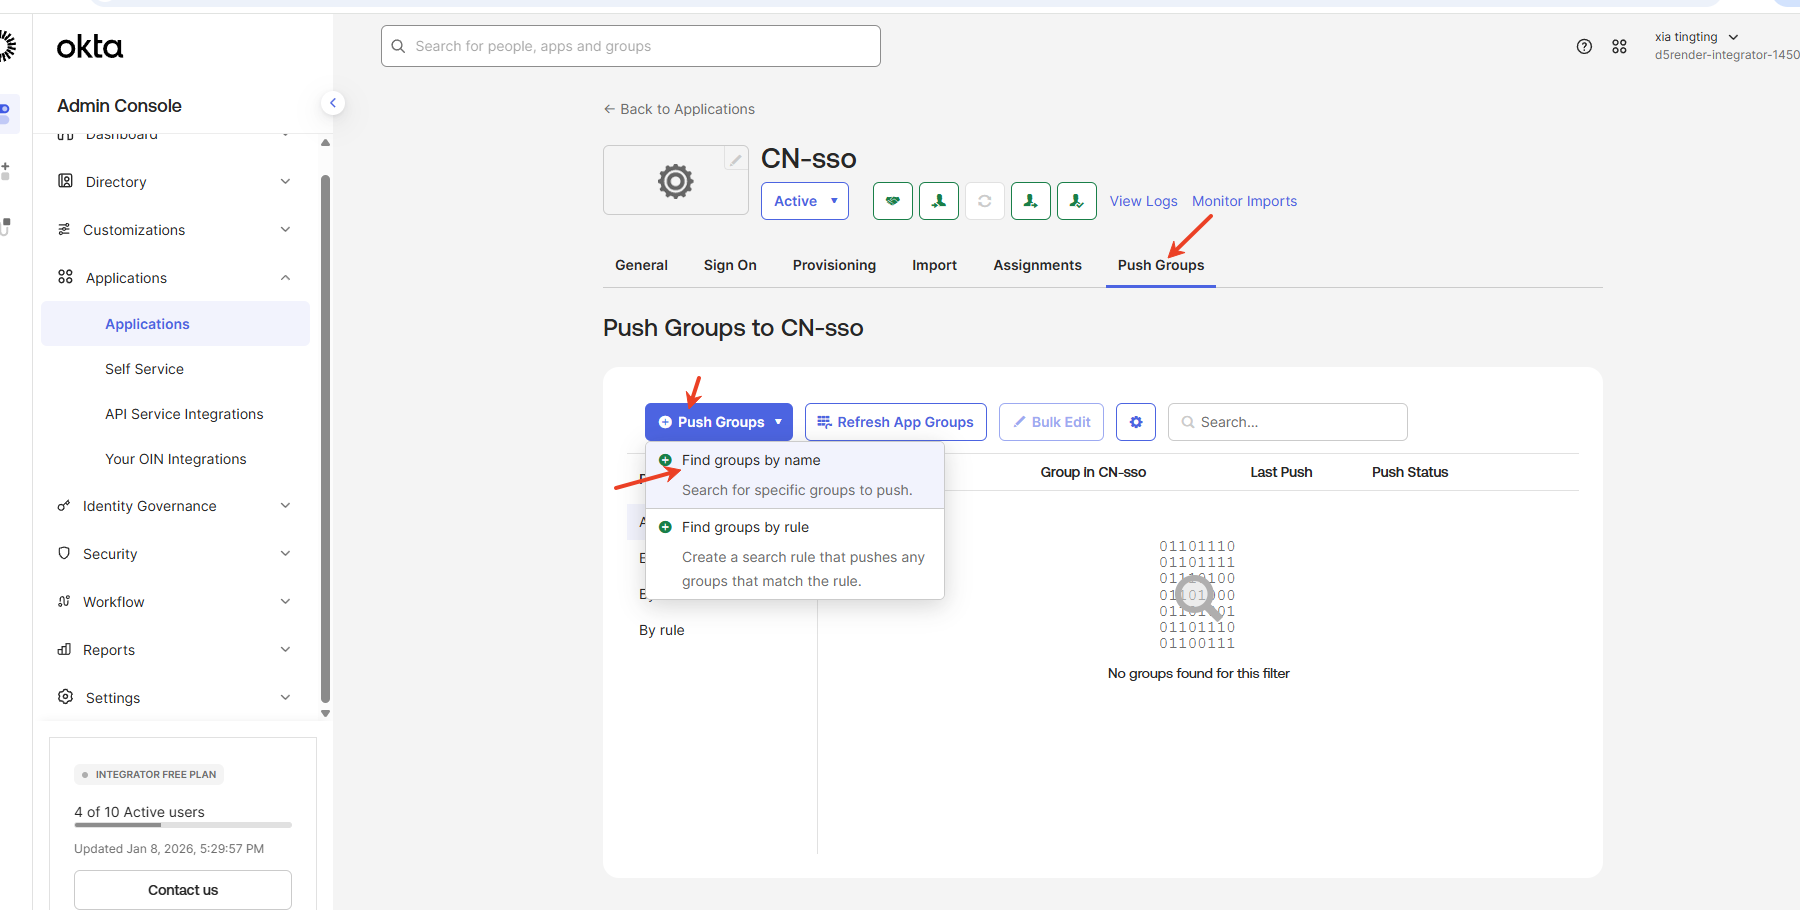Collapse the sidebar with the chevron arrow
This screenshot has width=1800, height=910.
(333, 103)
